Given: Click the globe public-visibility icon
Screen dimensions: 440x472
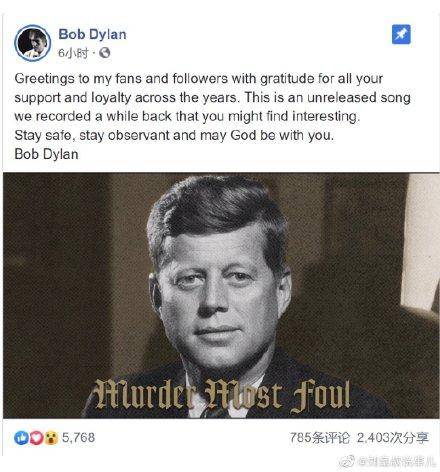Looking at the screenshot, I should tap(105, 53).
